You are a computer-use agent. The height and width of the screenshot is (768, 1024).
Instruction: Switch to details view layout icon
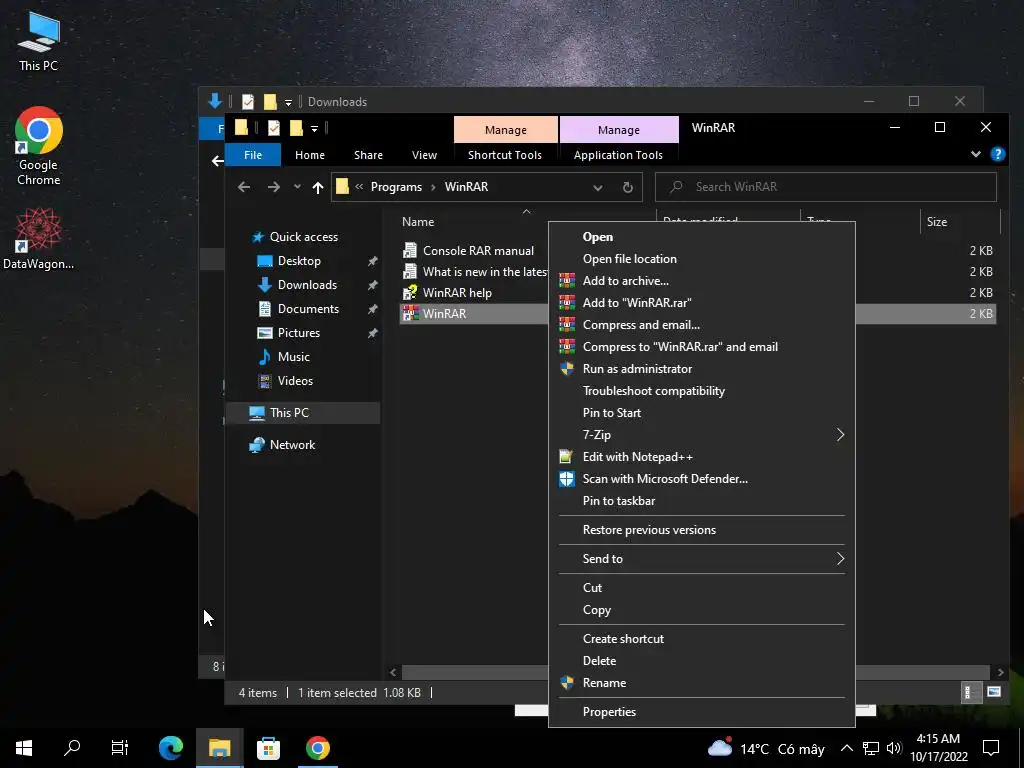(x=970, y=692)
